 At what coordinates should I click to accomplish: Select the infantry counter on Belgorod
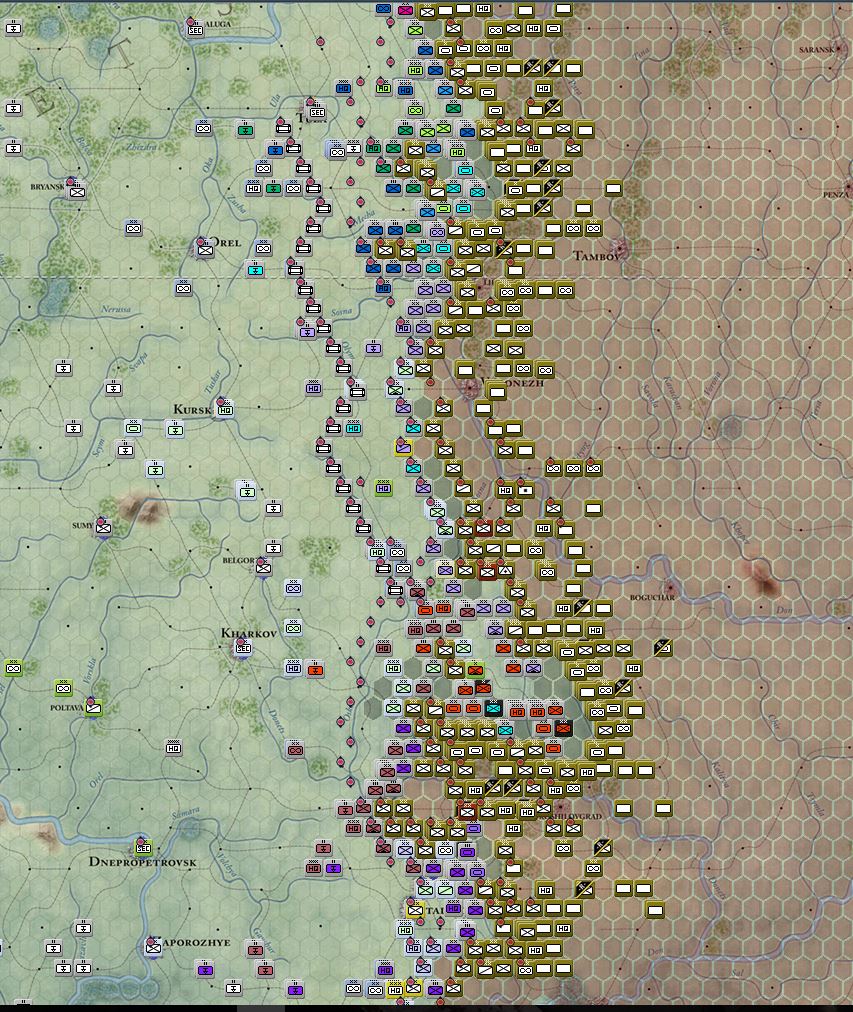[263, 567]
